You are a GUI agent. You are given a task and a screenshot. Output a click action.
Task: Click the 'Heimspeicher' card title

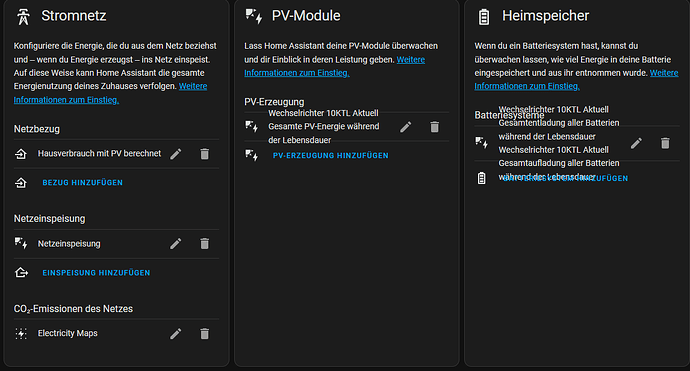coord(546,16)
